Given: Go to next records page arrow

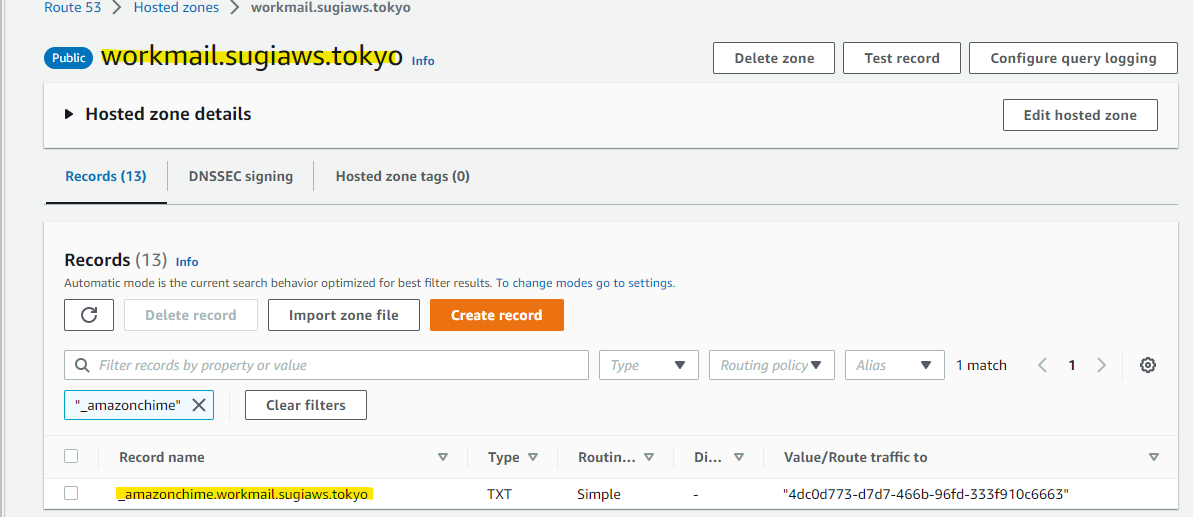Looking at the screenshot, I should (1101, 365).
